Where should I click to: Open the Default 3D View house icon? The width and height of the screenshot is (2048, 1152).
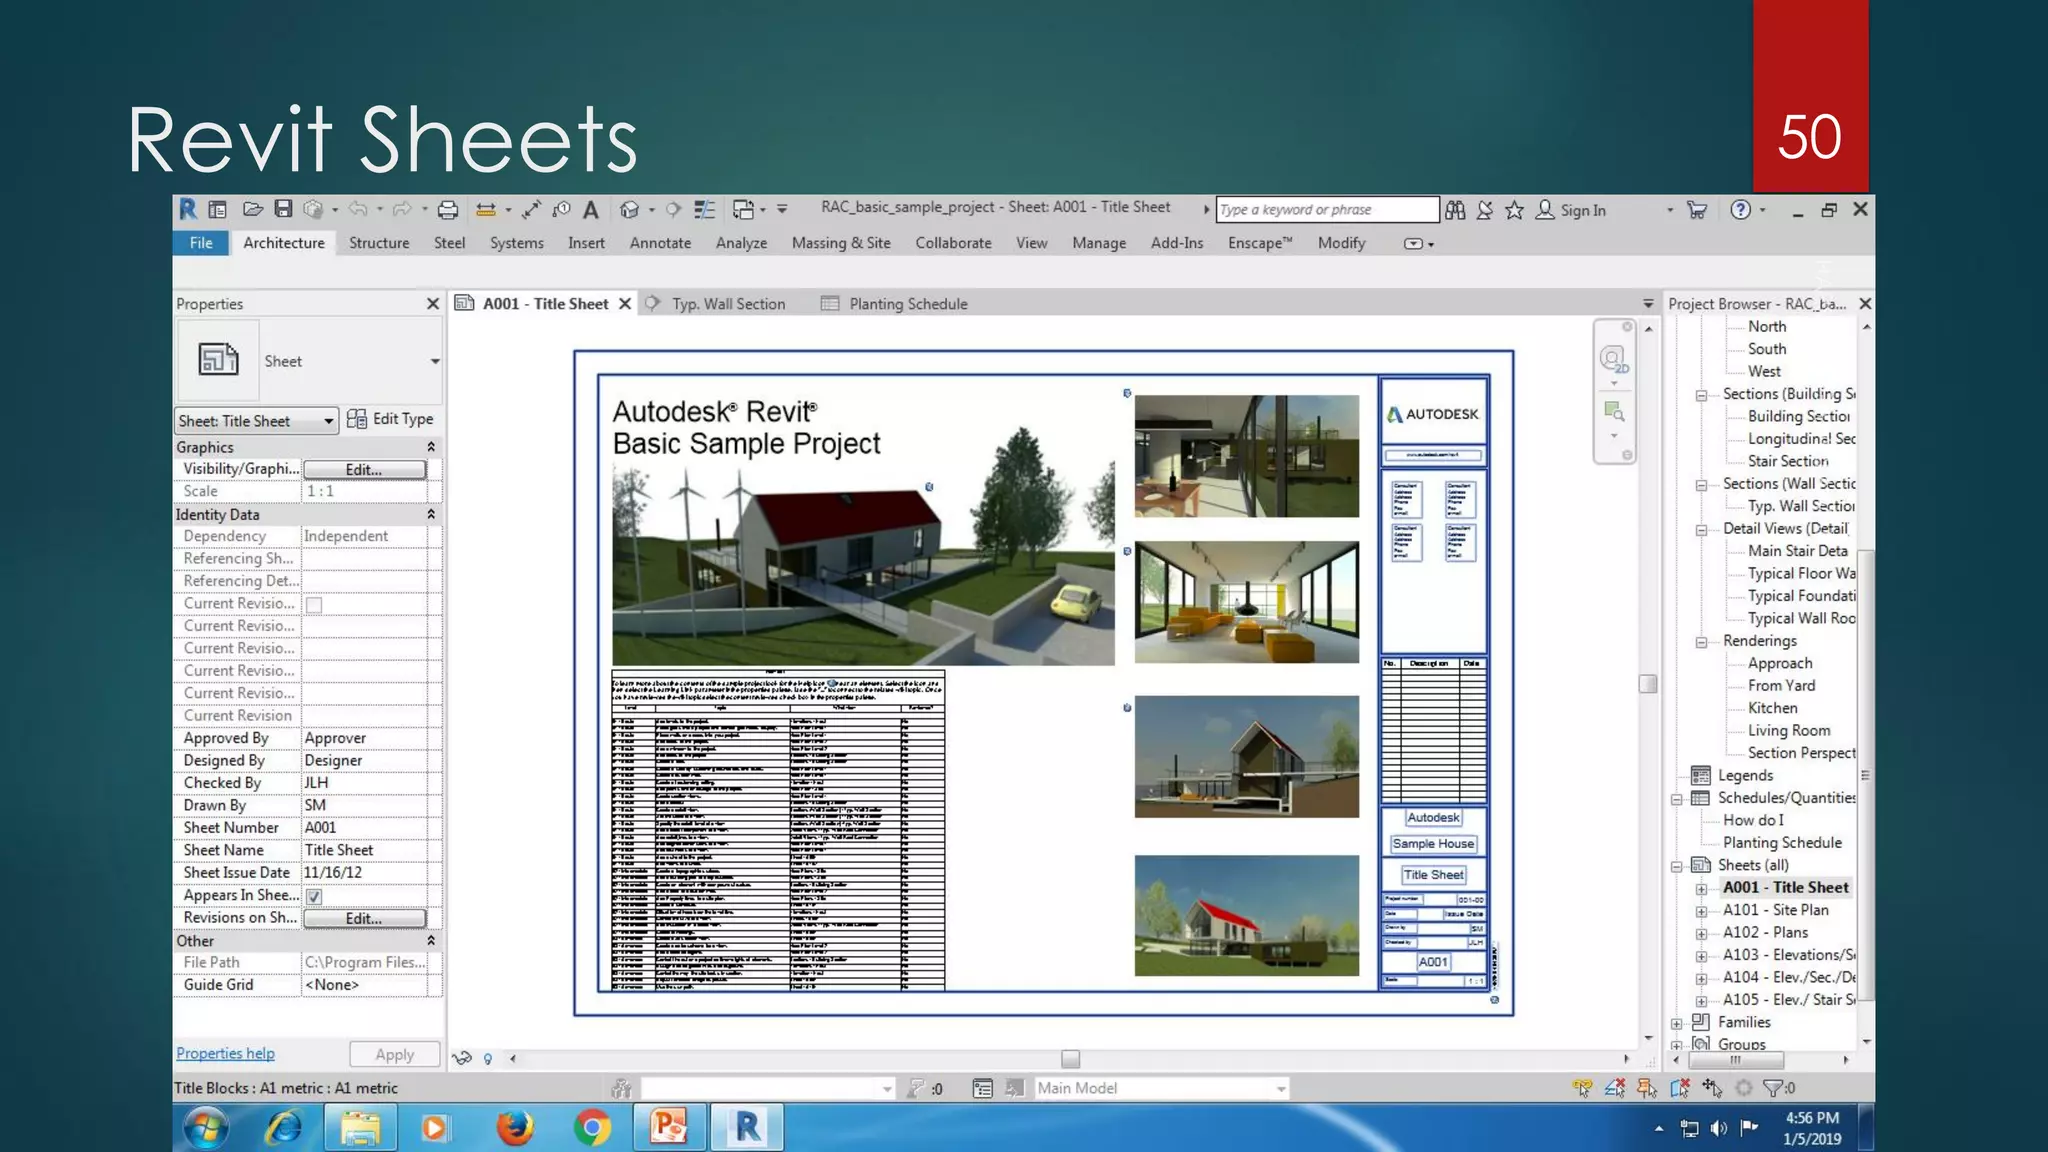coord(629,209)
